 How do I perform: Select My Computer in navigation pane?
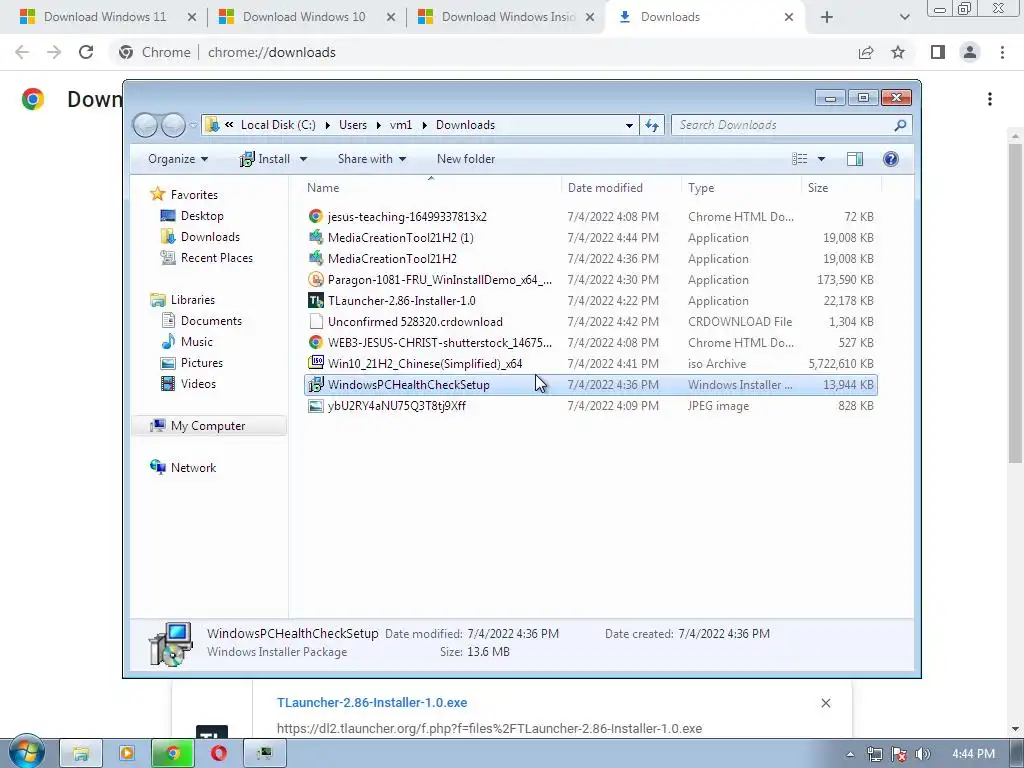(x=208, y=426)
